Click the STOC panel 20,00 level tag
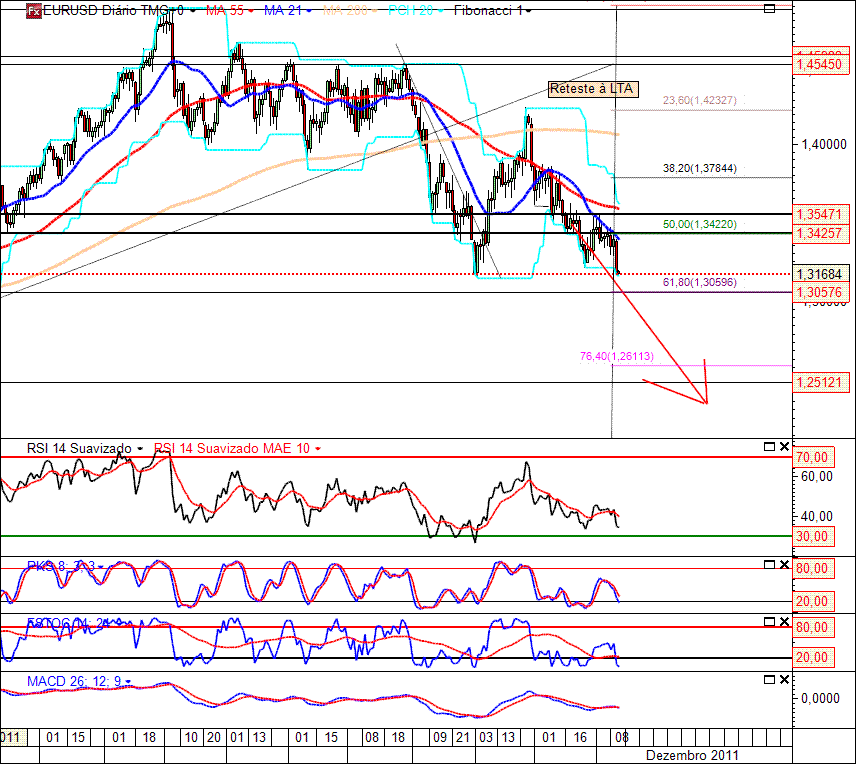The width and height of the screenshot is (856, 764). pyautogui.click(x=812, y=657)
